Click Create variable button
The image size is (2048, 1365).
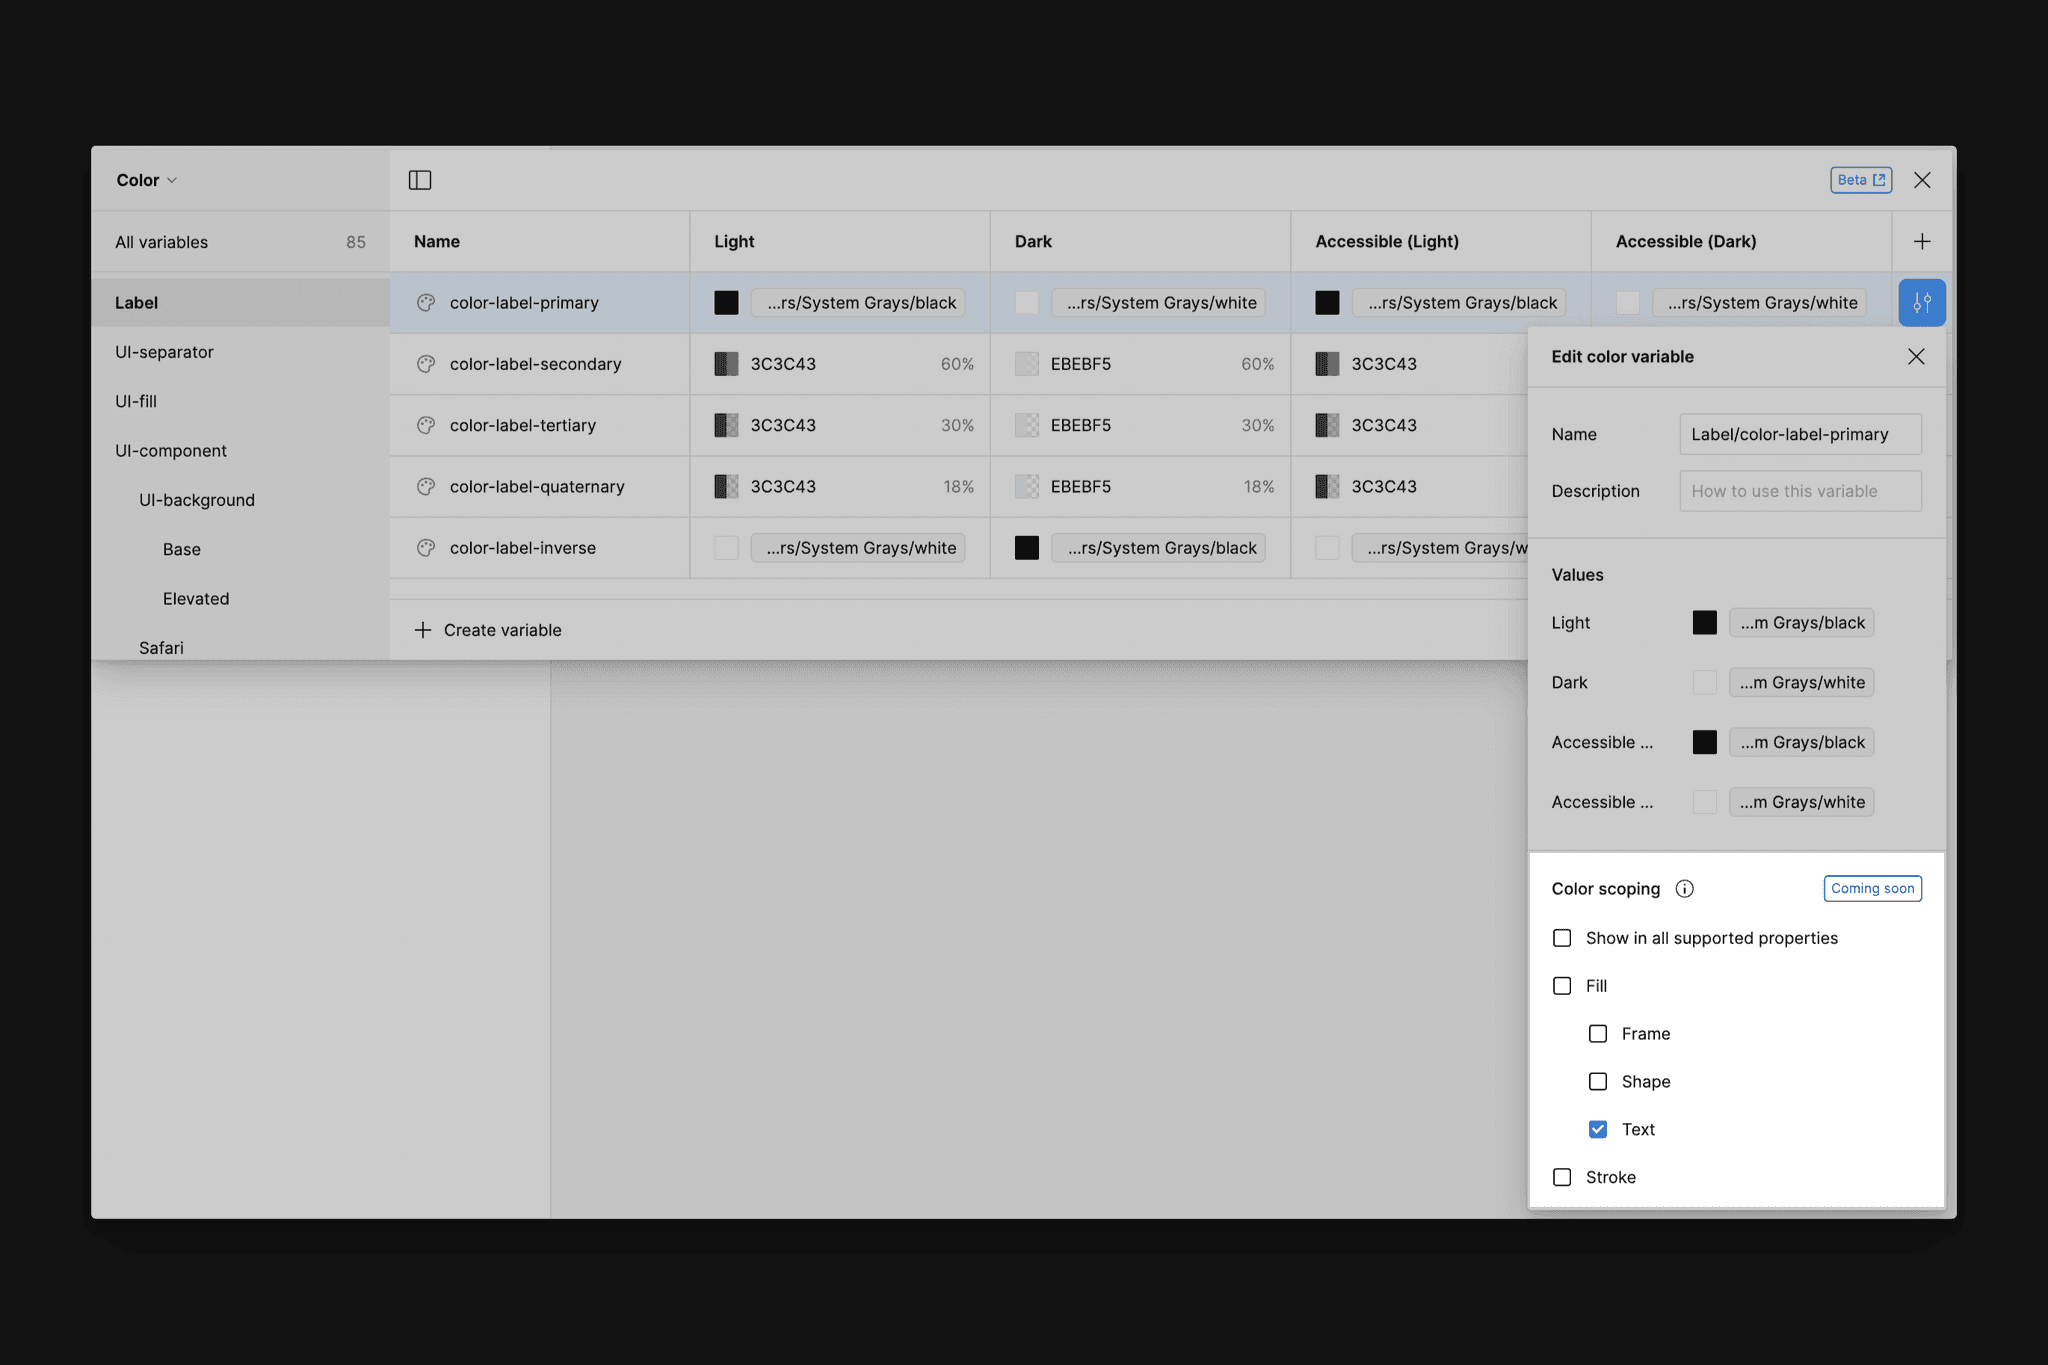[x=488, y=630]
